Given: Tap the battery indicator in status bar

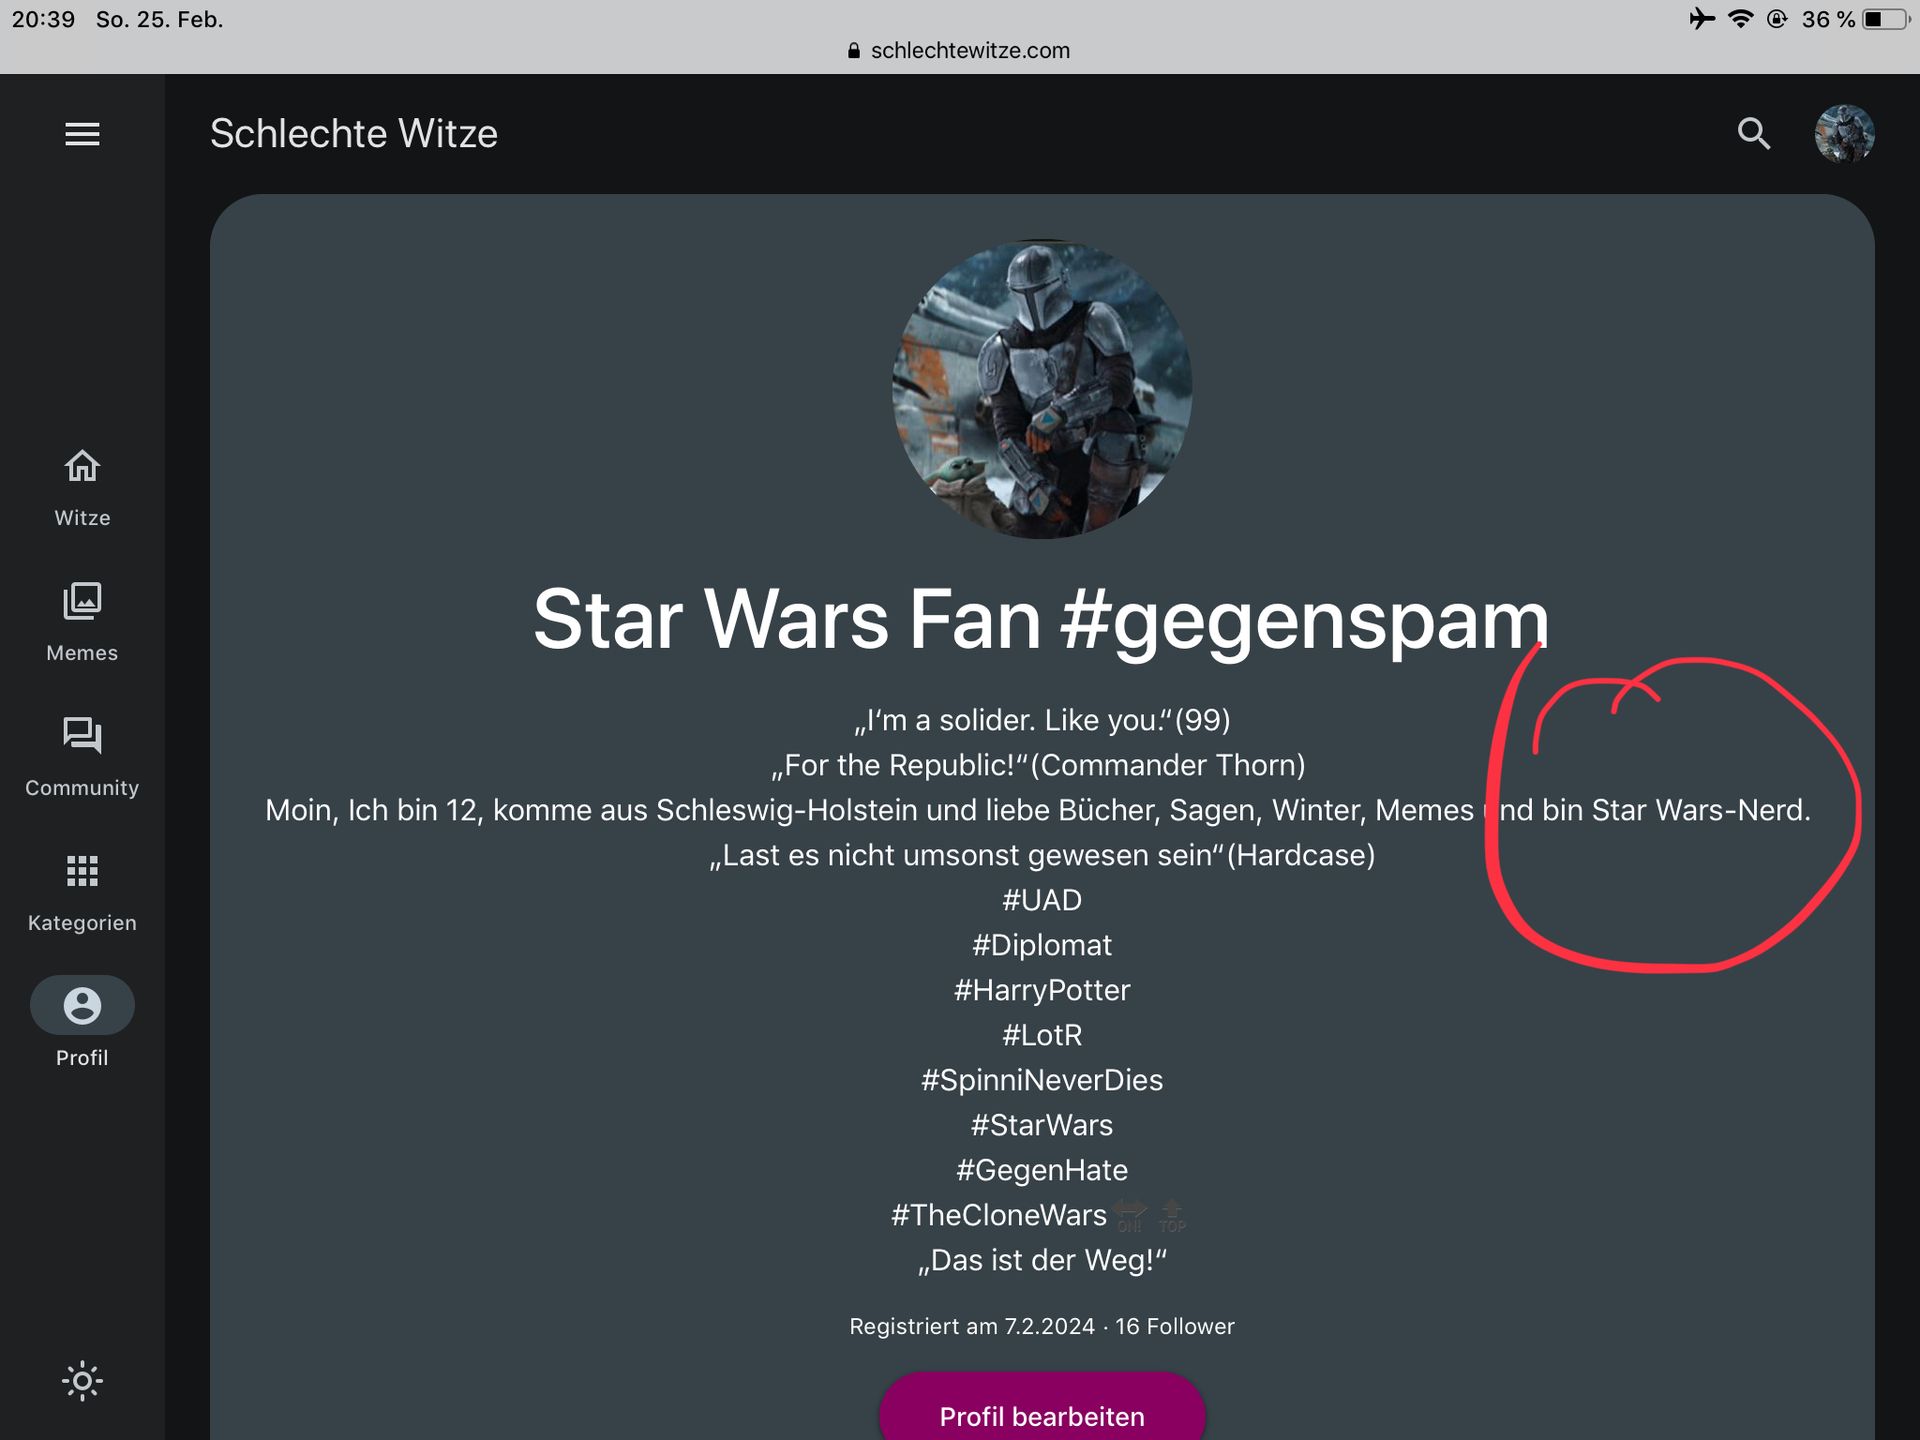Looking at the screenshot, I should tap(1884, 19).
